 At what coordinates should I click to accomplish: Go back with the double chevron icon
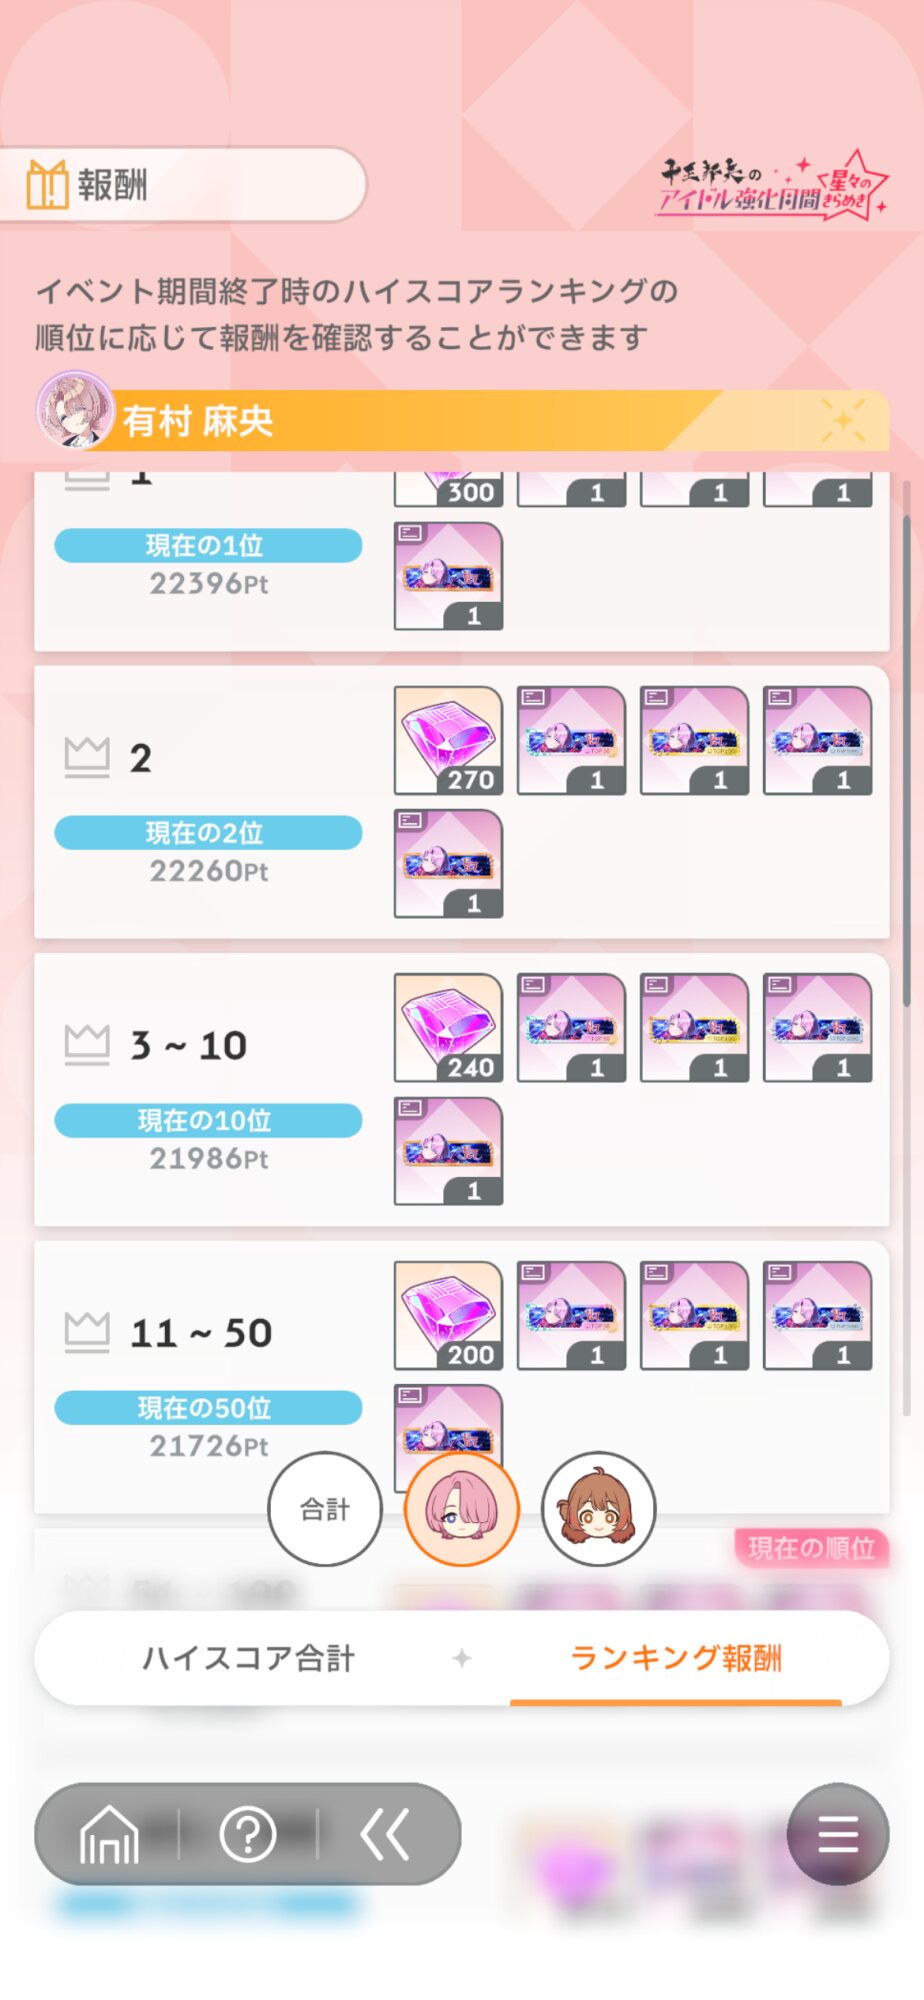click(x=385, y=1835)
